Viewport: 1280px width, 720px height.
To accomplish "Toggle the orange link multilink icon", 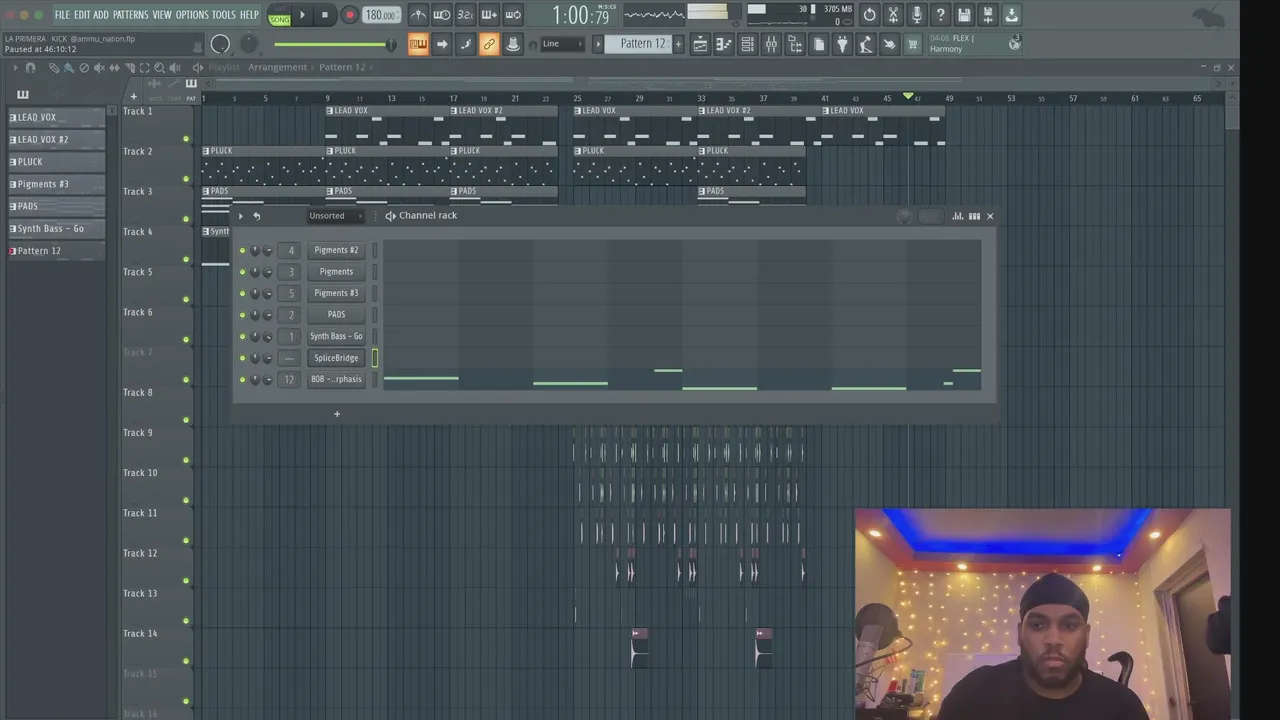I will point(489,44).
